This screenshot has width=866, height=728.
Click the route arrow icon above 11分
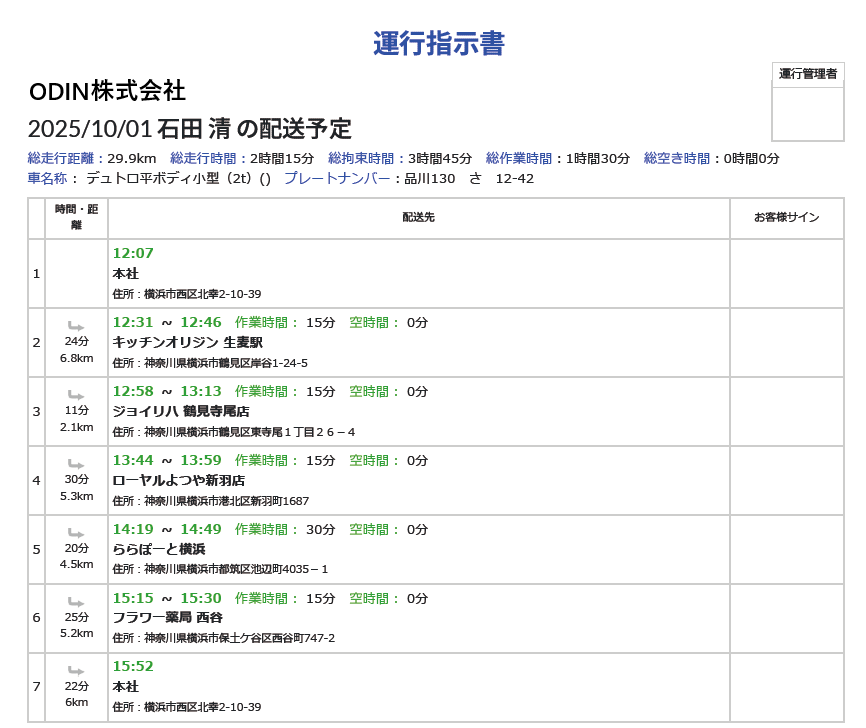click(x=76, y=395)
